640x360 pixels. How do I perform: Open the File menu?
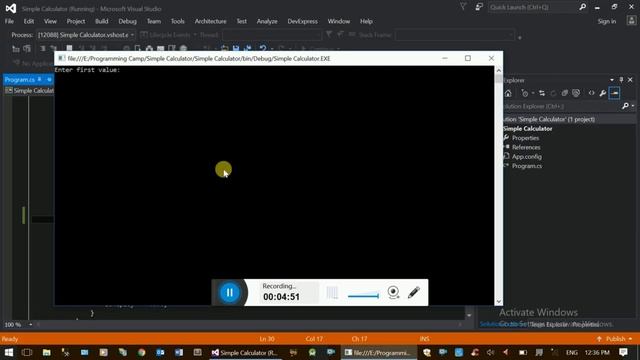click(9, 21)
